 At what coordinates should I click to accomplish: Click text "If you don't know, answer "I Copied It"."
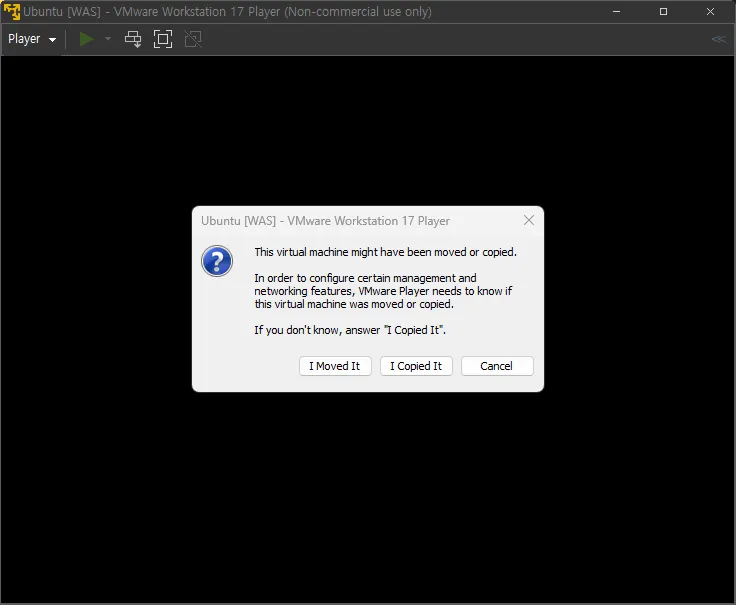tap(350, 330)
